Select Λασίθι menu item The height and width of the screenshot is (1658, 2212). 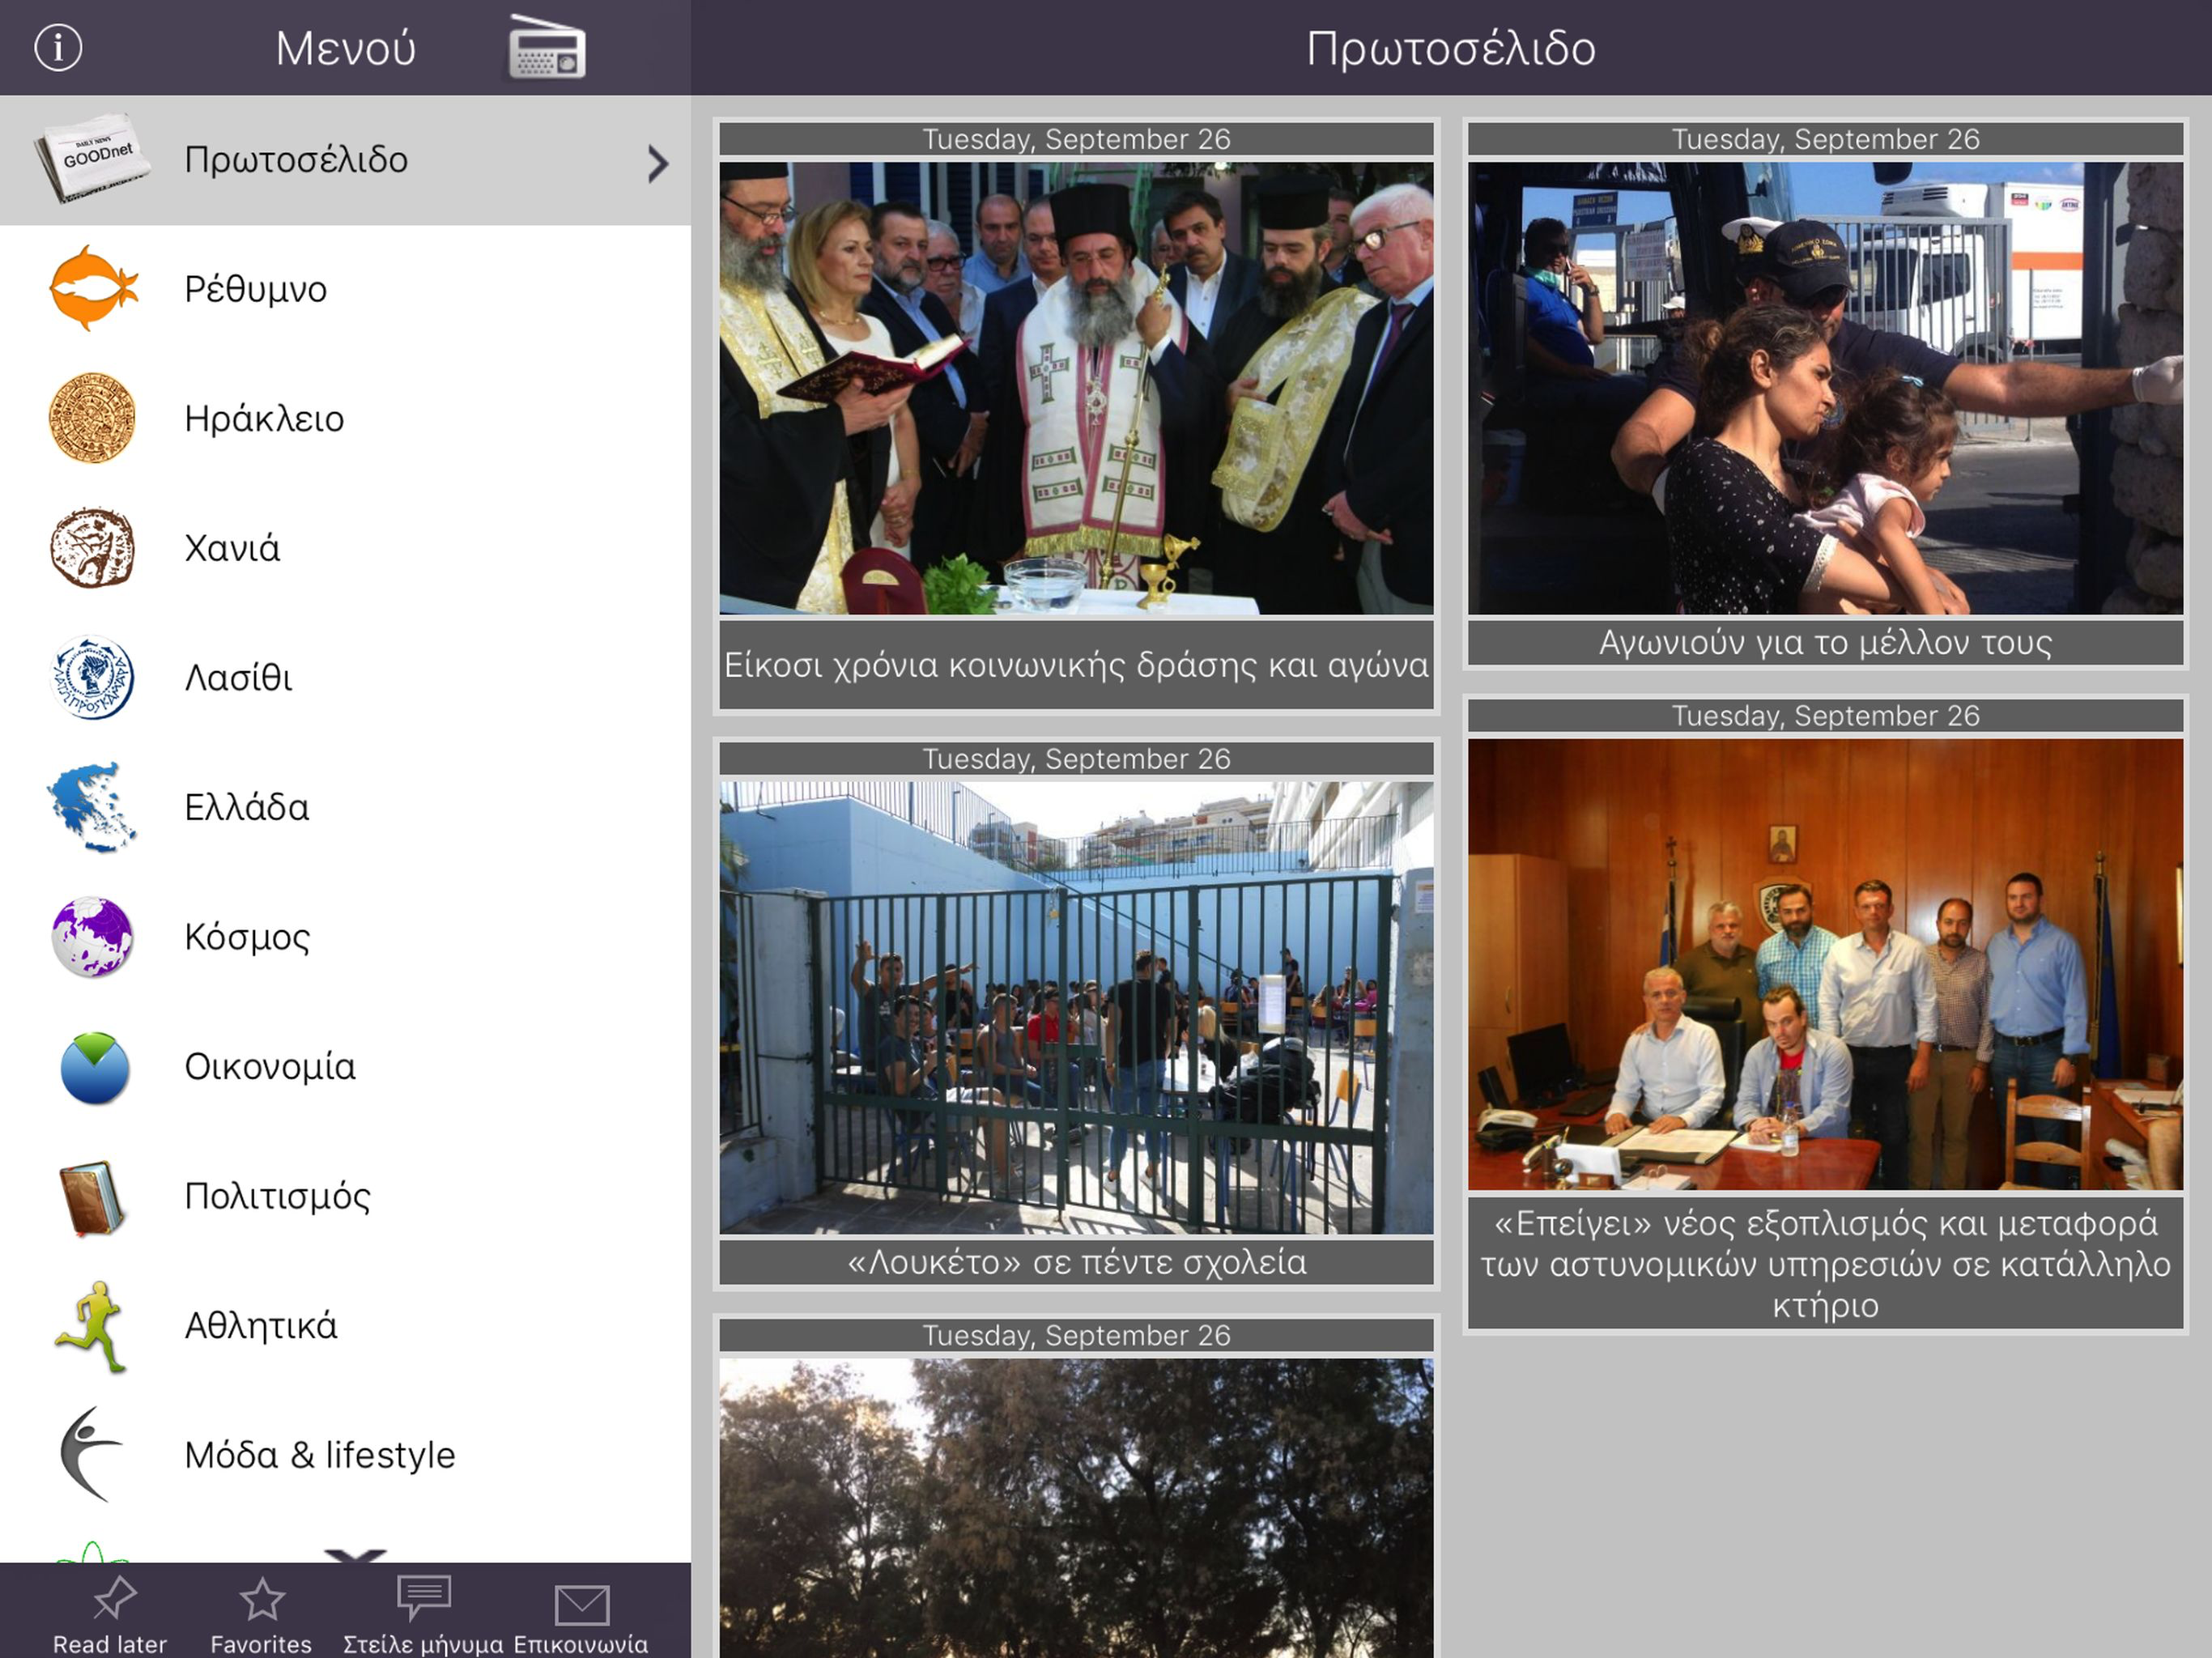click(345, 678)
